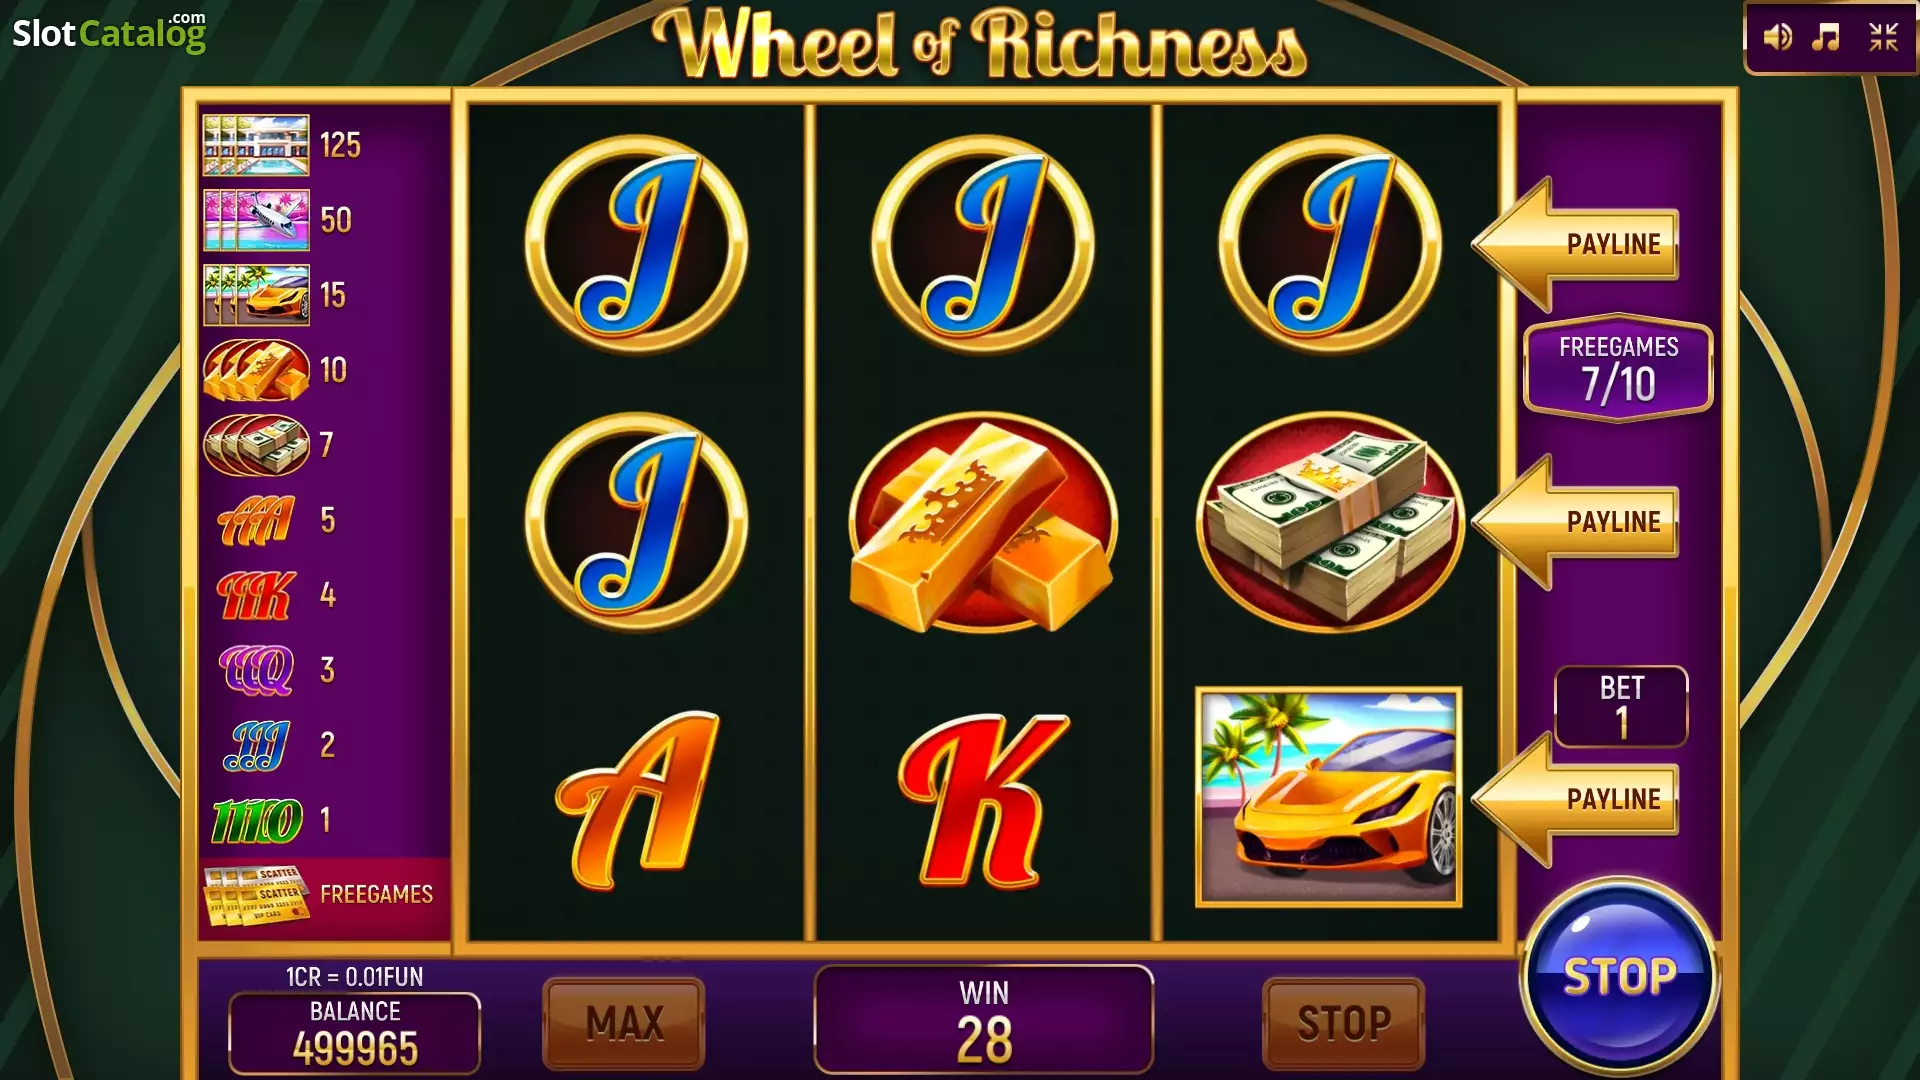The height and width of the screenshot is (1080, 1920).
Task: Mute the sound speaker icon
Action: [x=1777, y=38]
